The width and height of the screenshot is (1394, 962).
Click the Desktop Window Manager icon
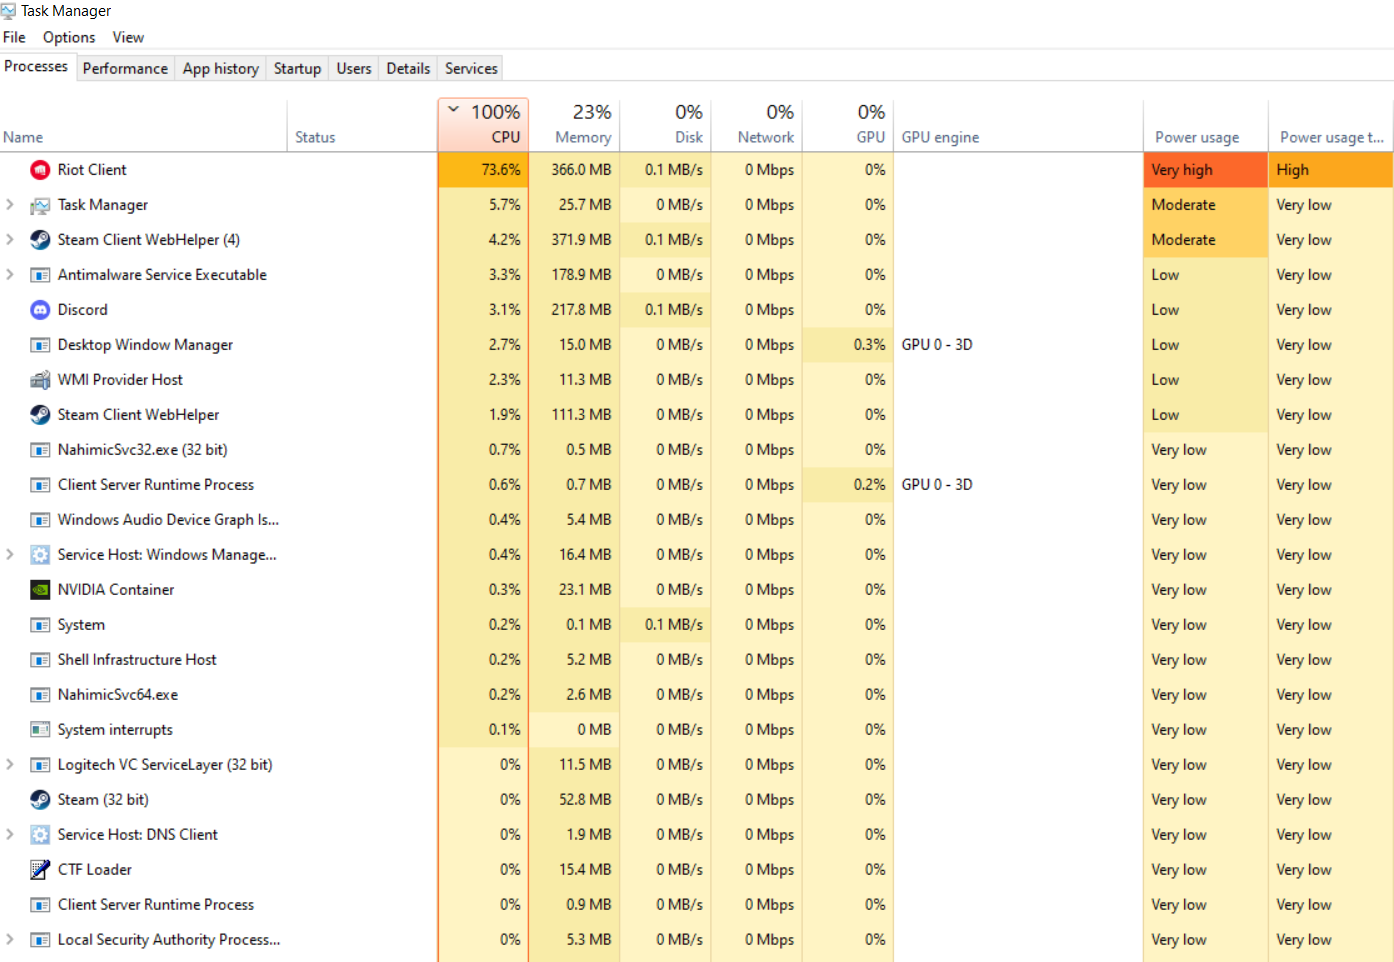40,345
